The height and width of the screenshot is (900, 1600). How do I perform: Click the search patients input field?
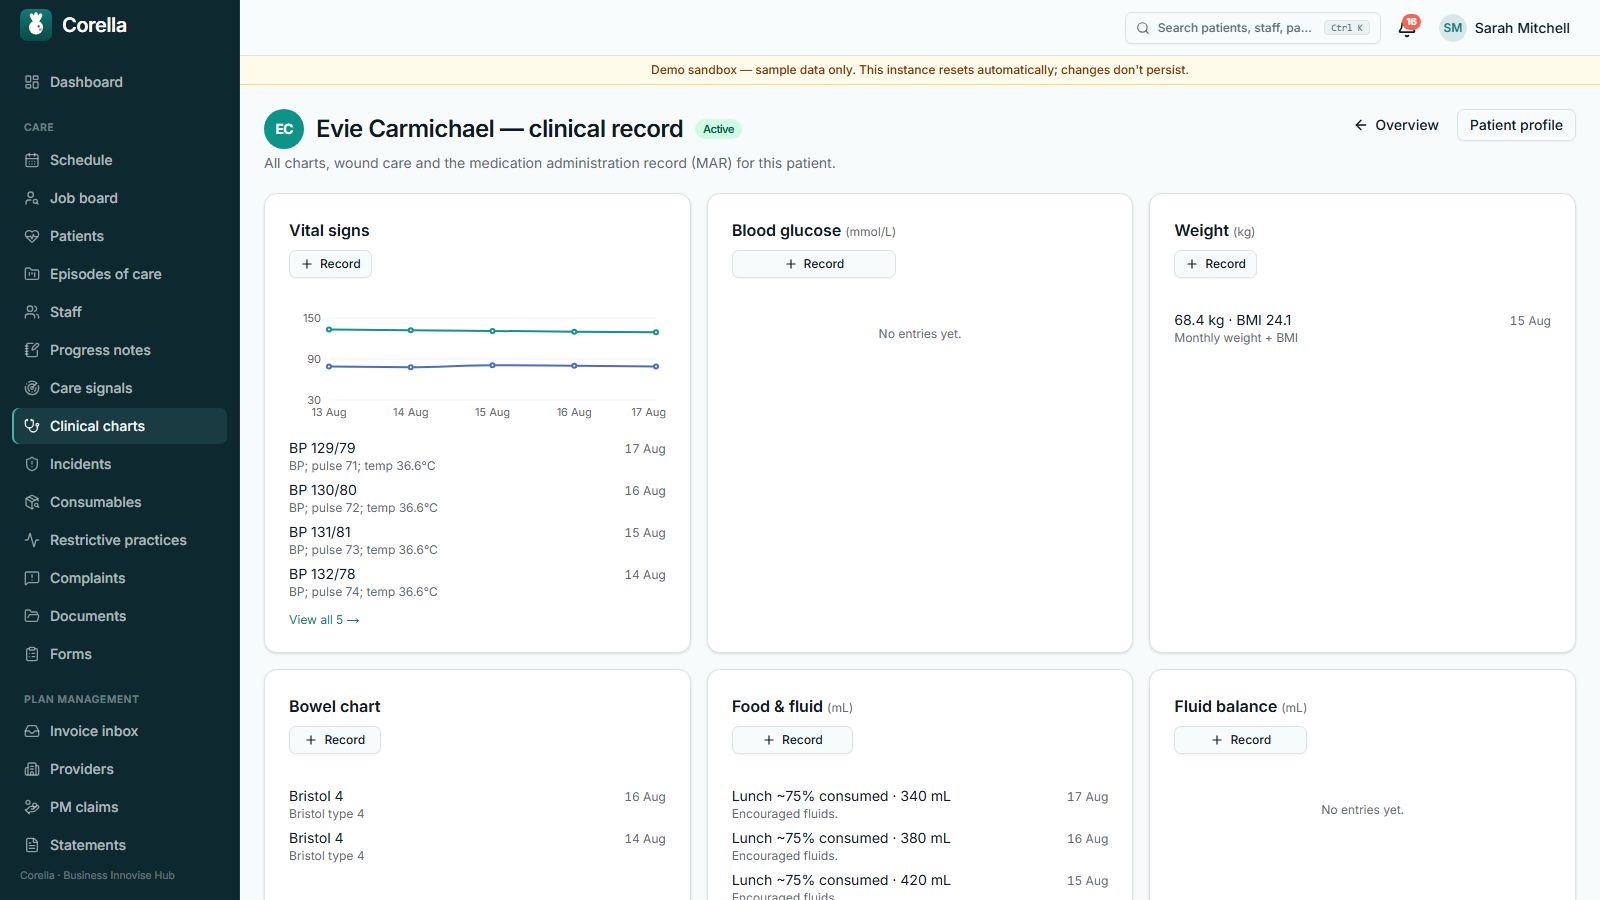tap(1252, 28)
